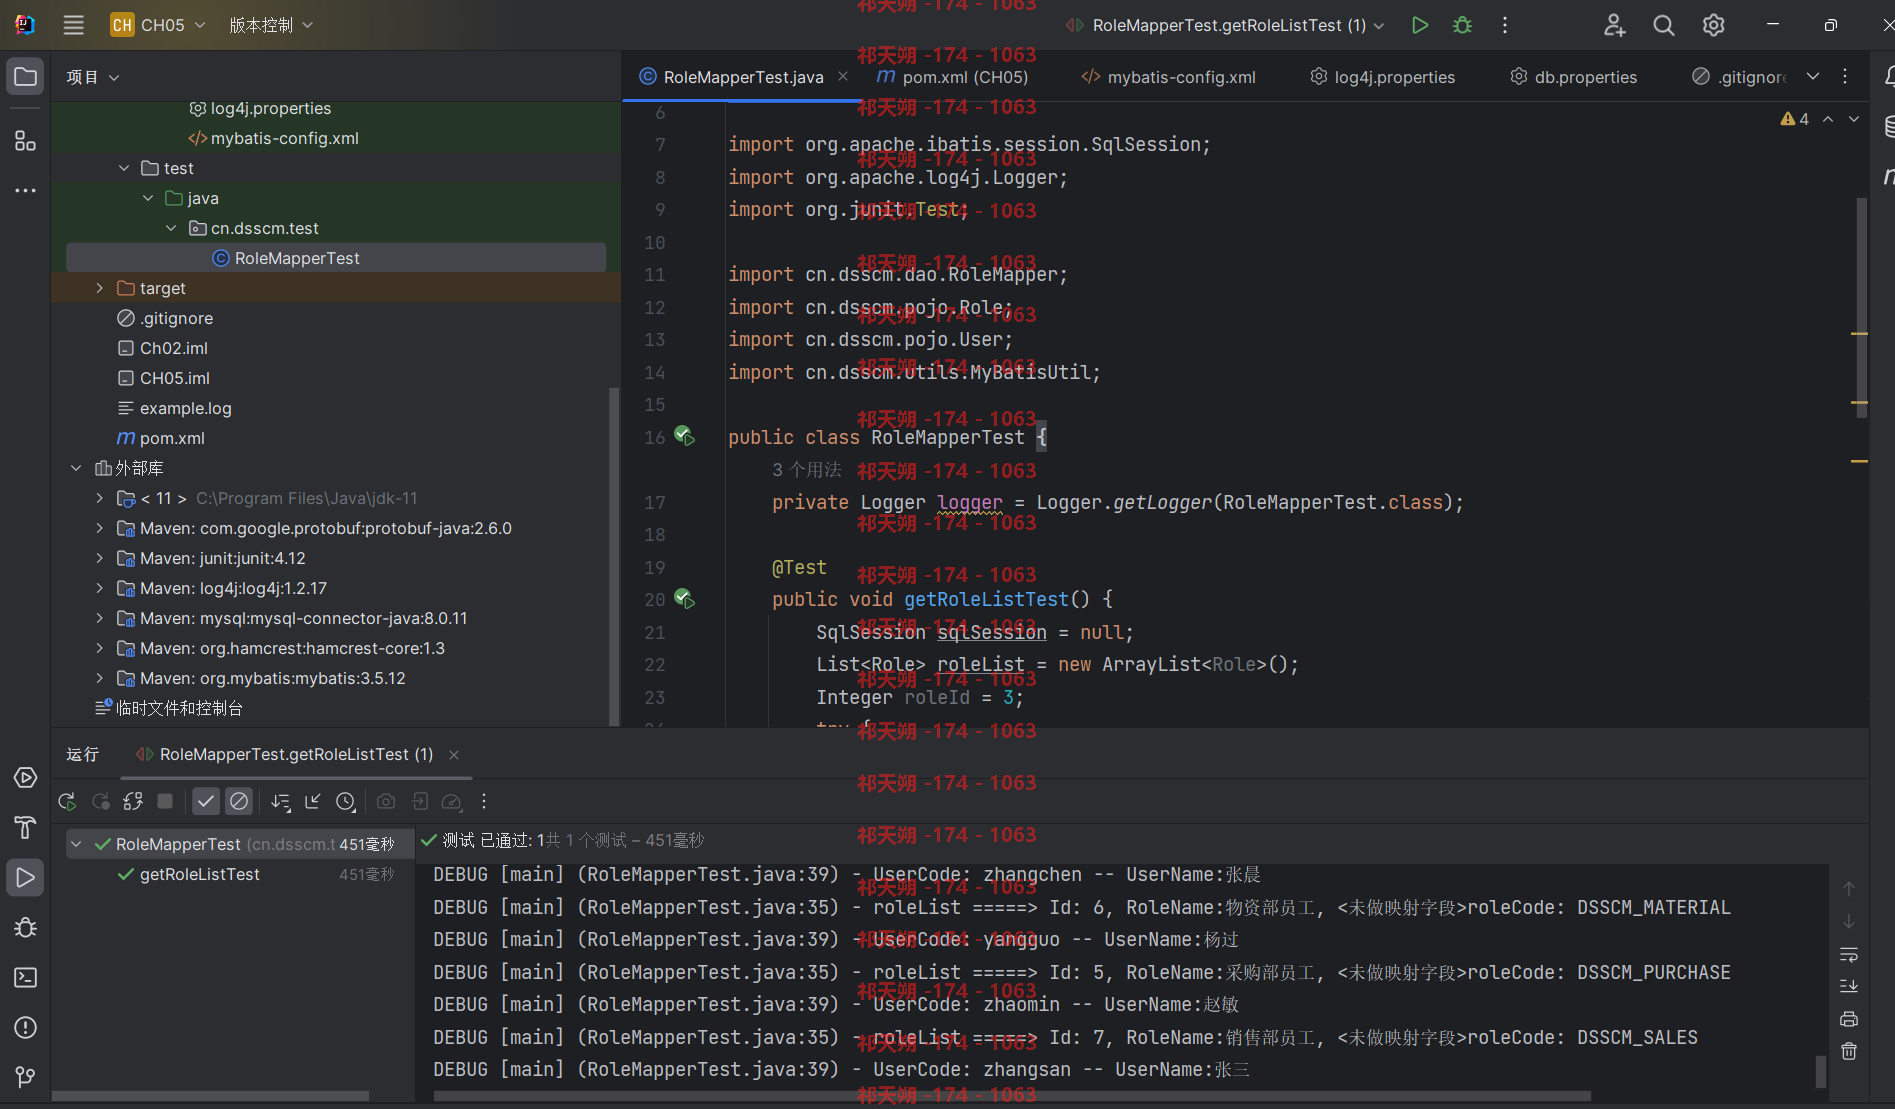Open the Structure tool window
1895x1109 pixels.
point(26,141)
